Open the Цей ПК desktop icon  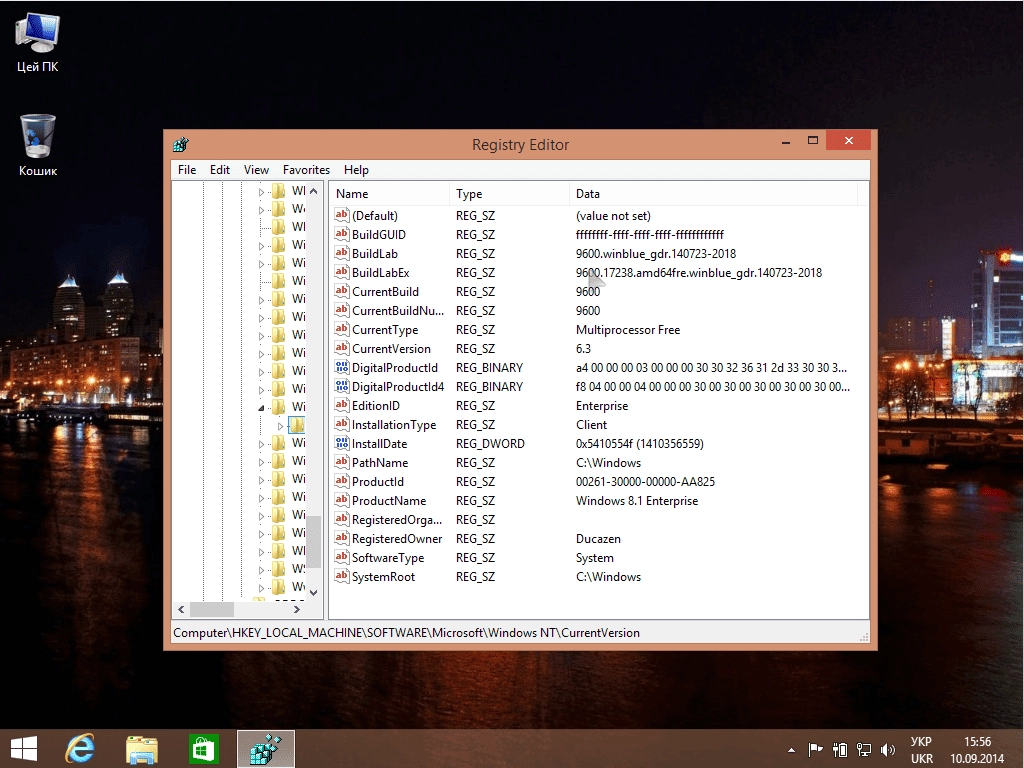click(37, 42)
